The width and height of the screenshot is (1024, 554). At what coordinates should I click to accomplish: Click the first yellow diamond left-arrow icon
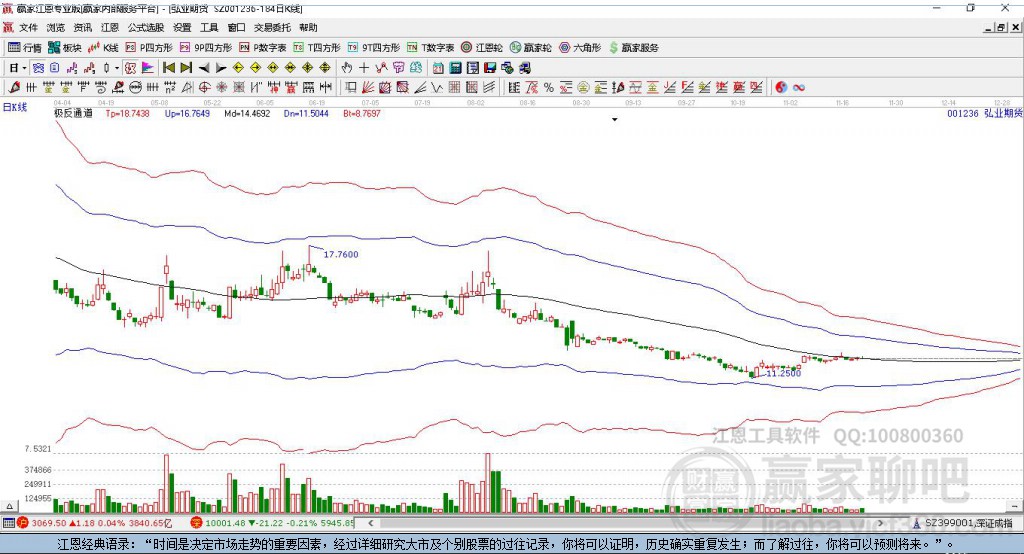pos(238,67)
